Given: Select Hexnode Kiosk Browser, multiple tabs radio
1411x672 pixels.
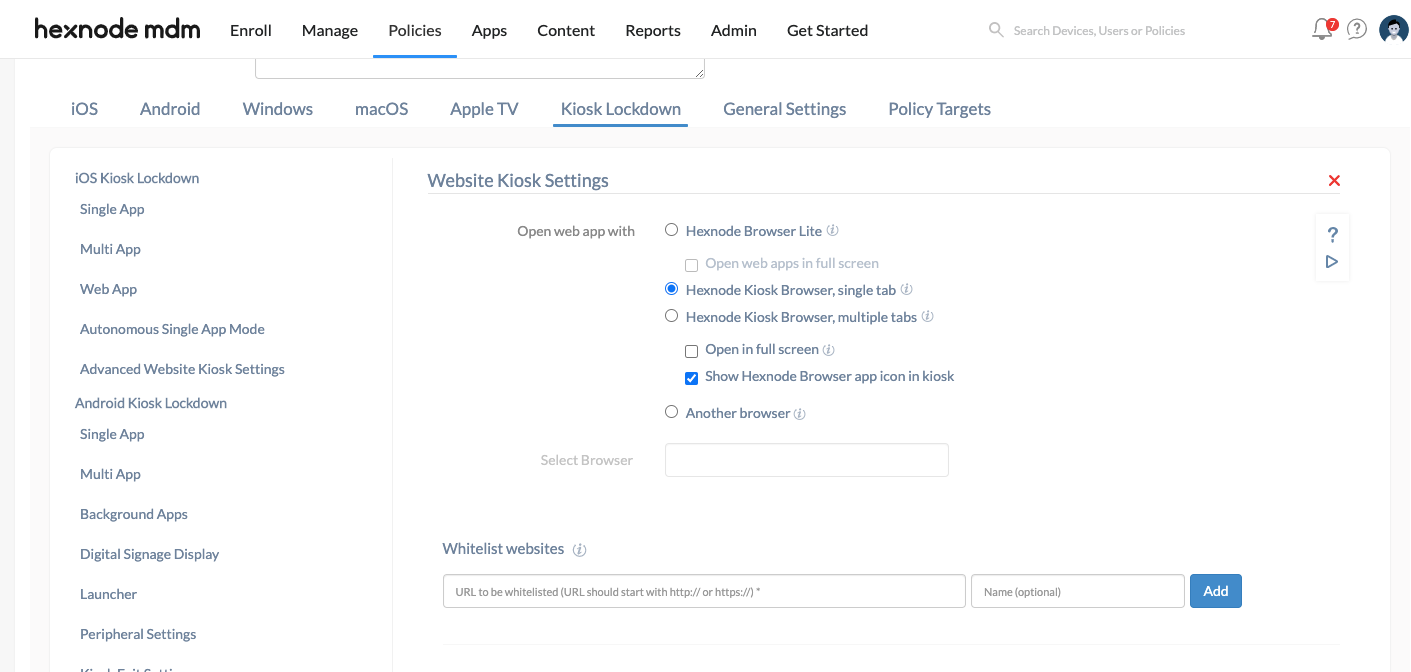Looking at the screenshot, I should tap(672, 316).
